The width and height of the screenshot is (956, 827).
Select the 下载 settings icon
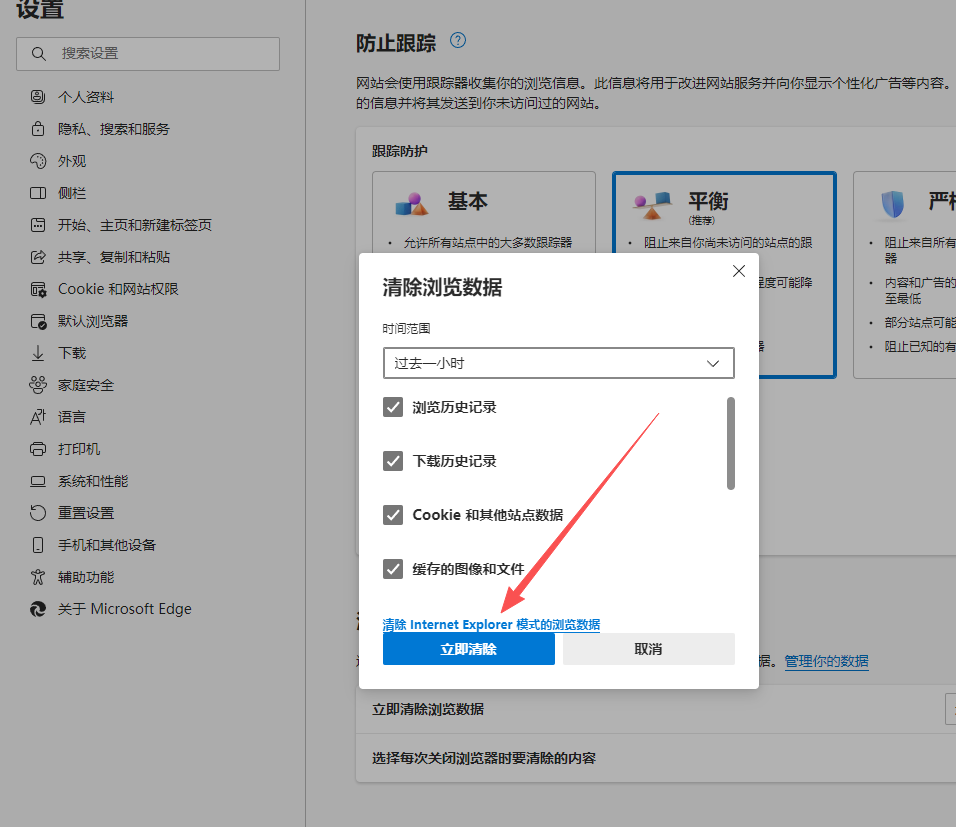coord(36,352)
